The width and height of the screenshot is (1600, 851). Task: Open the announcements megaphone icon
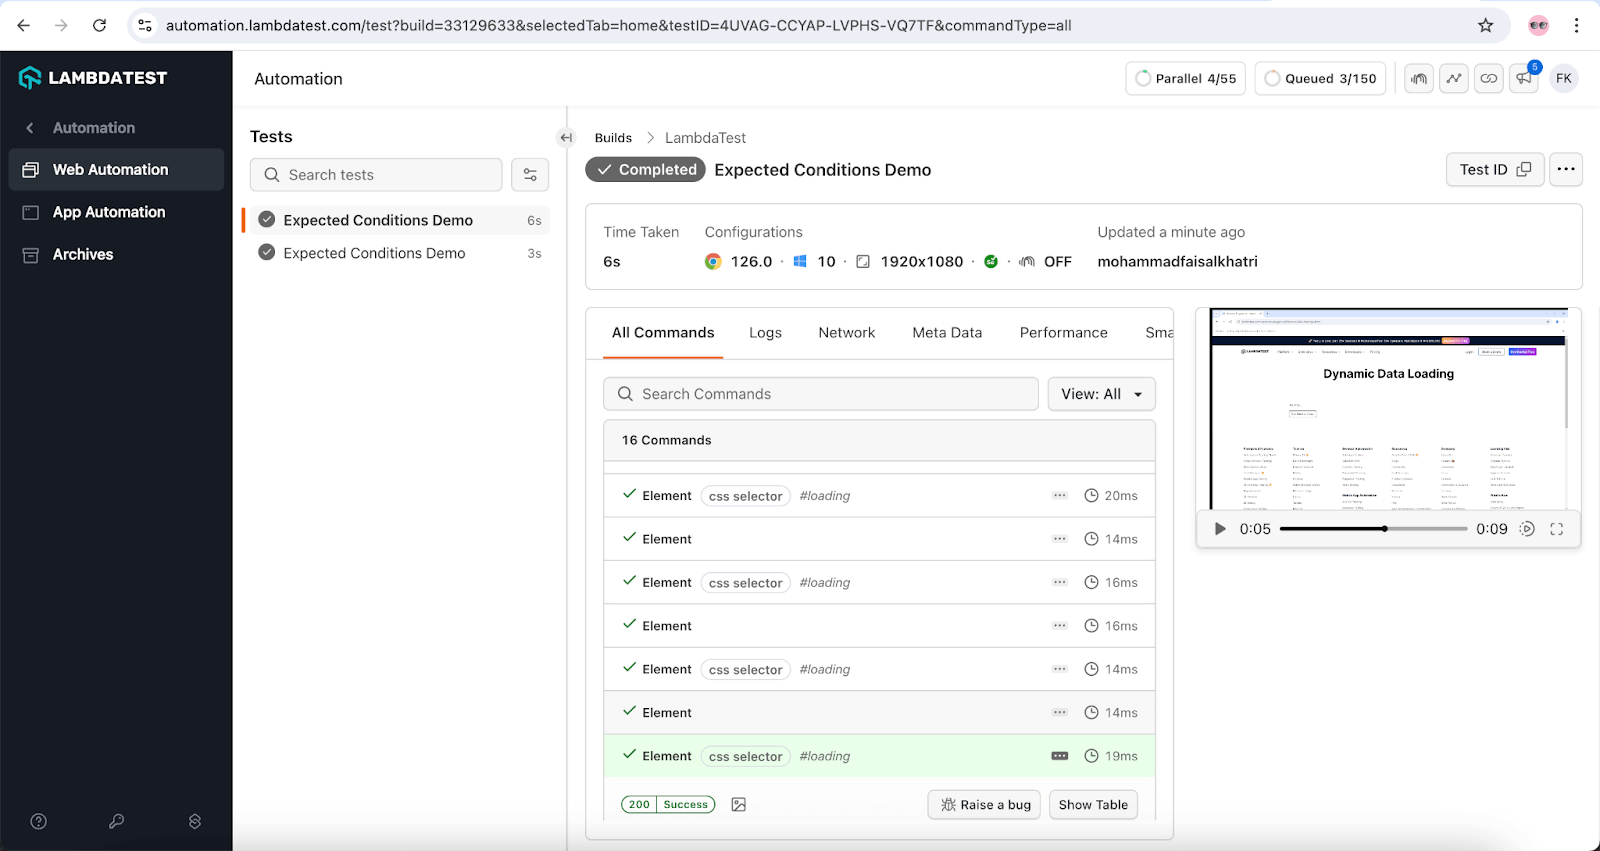1524,78
